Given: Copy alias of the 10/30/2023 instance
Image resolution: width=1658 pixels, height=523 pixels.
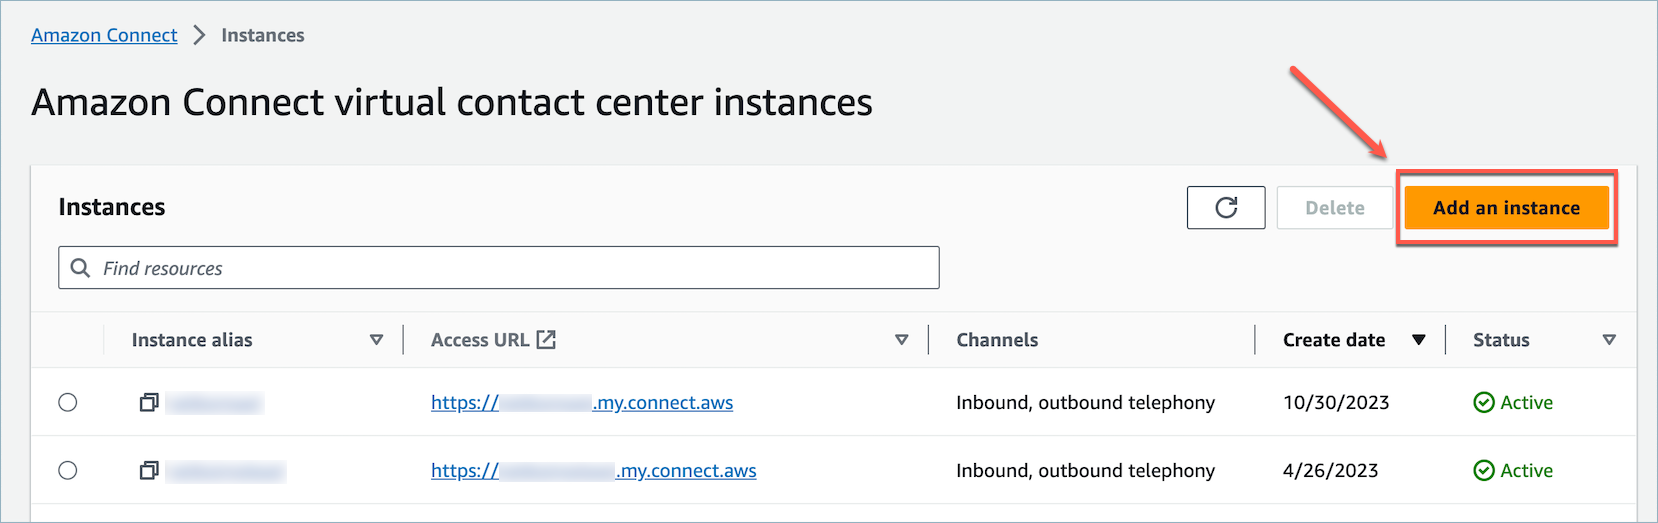Looking at the screenshot, I should [149, 402].
